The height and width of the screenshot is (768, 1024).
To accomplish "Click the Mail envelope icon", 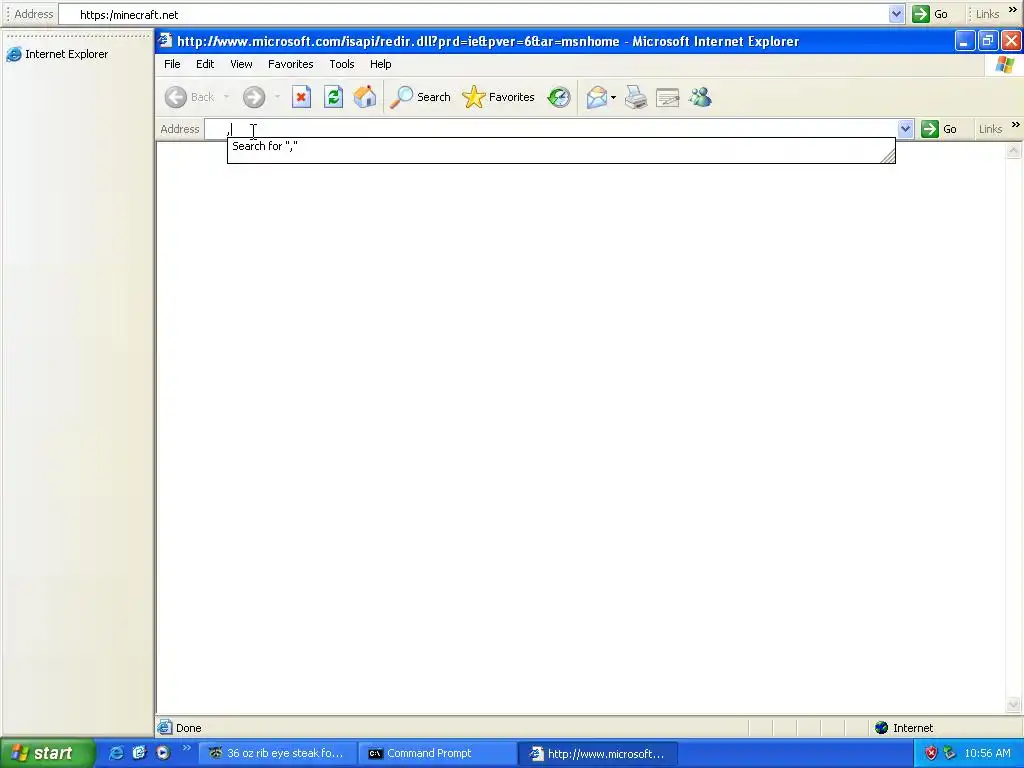I will click(596, 97).
